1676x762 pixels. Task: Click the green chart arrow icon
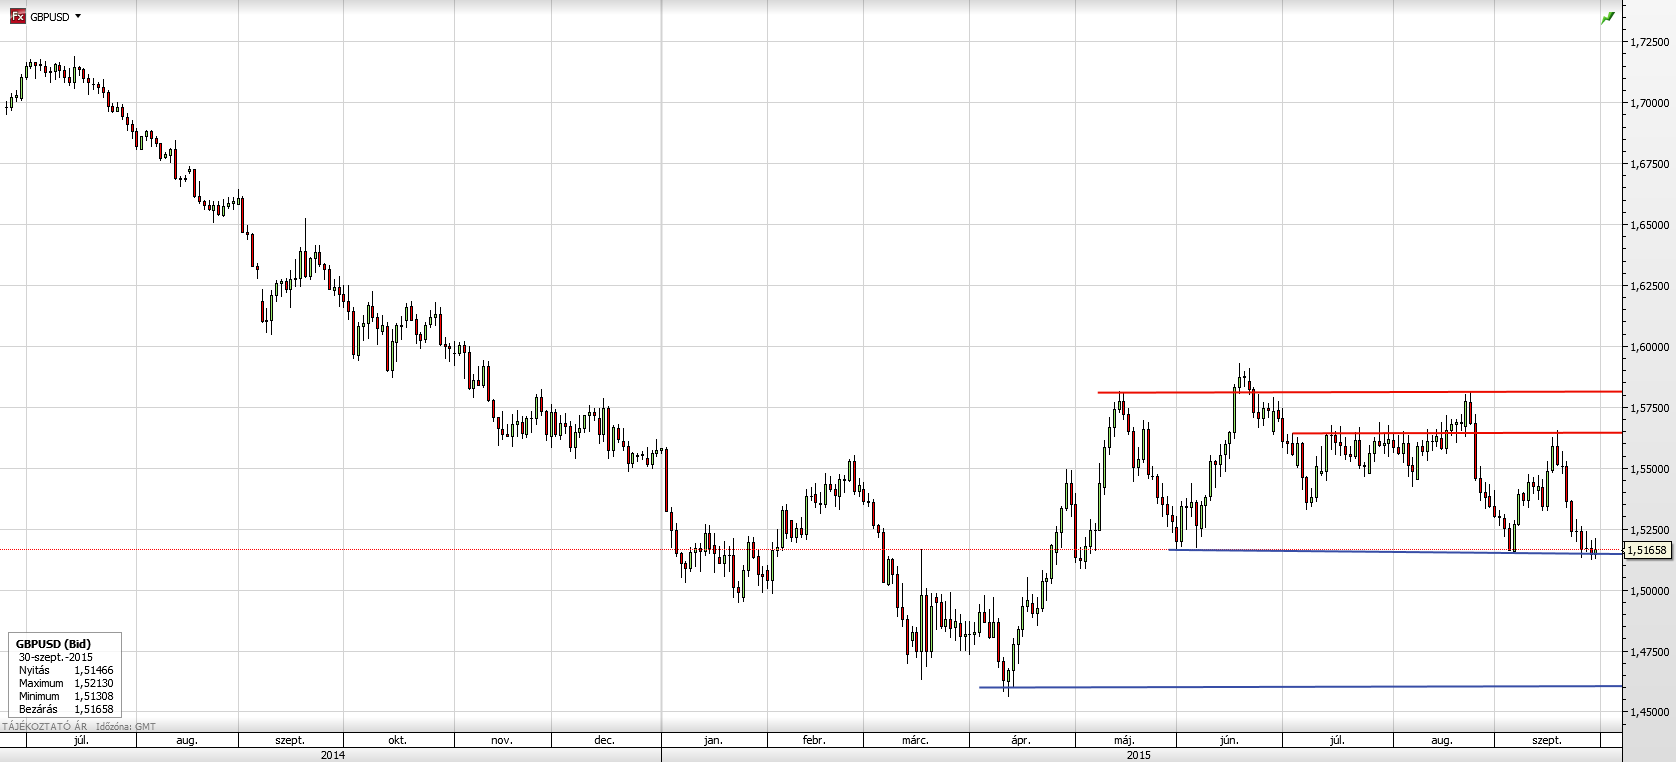[1608, 18]
